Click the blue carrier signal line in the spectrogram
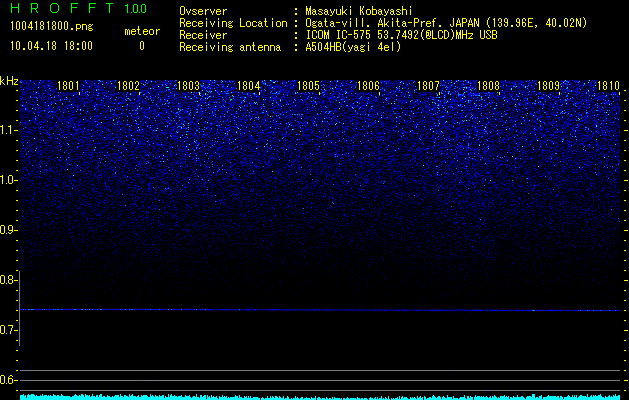The image size is (629, 400). [320, 310]
